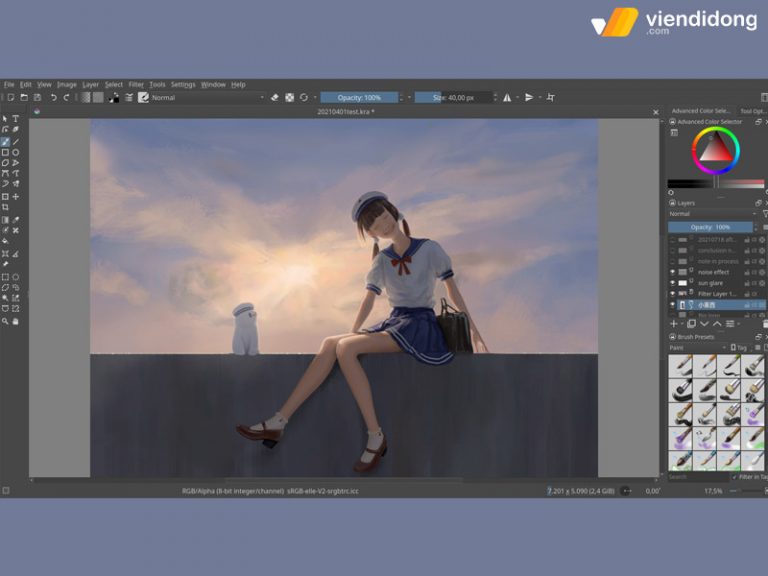The width and height of the screenshot is (768, 576).
Task: Move layer up with the up arrow
Action: coord(717,324)
